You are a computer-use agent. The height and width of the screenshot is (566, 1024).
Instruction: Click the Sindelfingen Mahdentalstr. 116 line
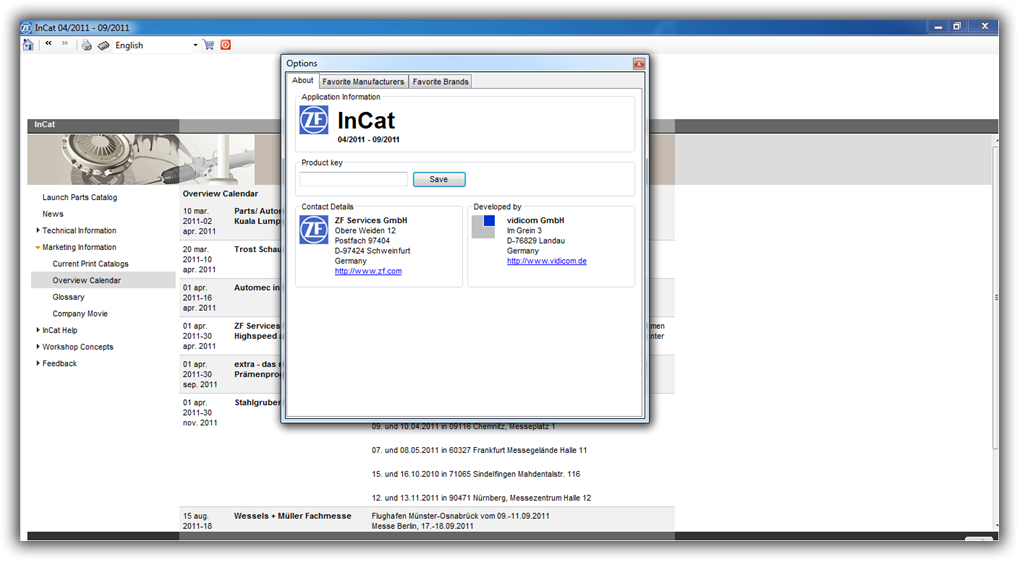click(x=476, y=474)
